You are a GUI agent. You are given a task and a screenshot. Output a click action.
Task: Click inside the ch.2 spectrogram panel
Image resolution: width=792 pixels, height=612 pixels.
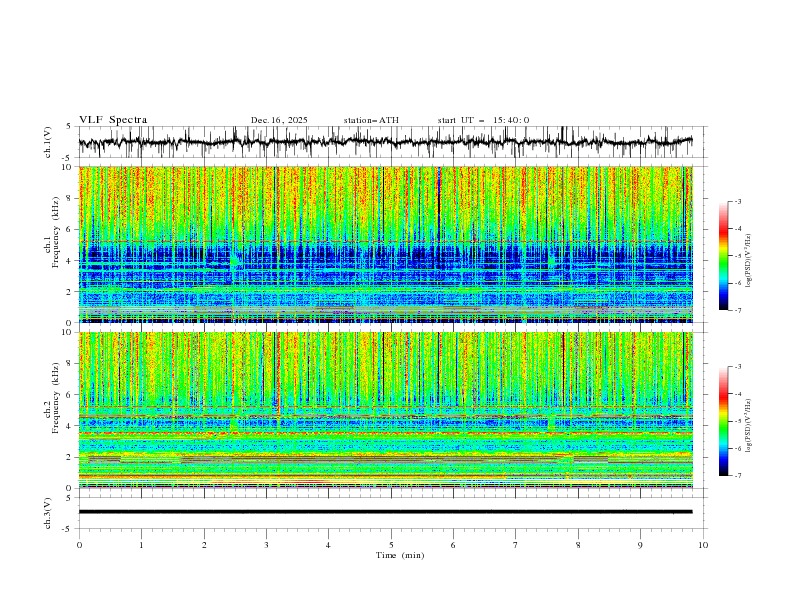[x=386, y=410]
